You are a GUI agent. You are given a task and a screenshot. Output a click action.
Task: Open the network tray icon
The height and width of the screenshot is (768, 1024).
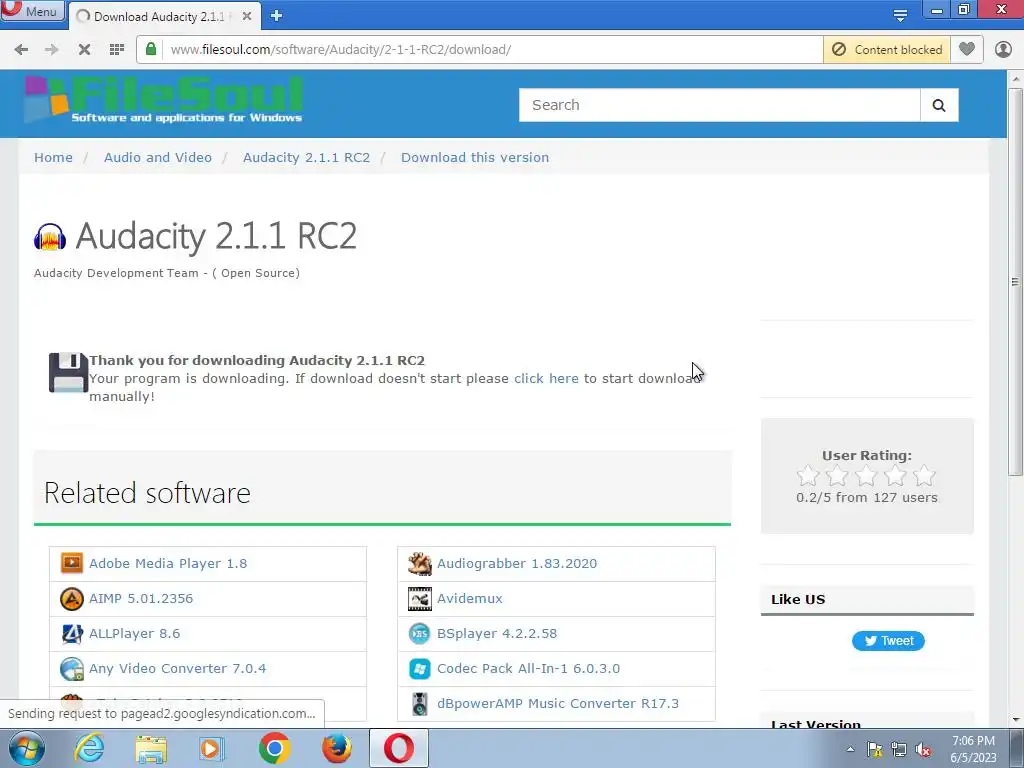(899, 750)
